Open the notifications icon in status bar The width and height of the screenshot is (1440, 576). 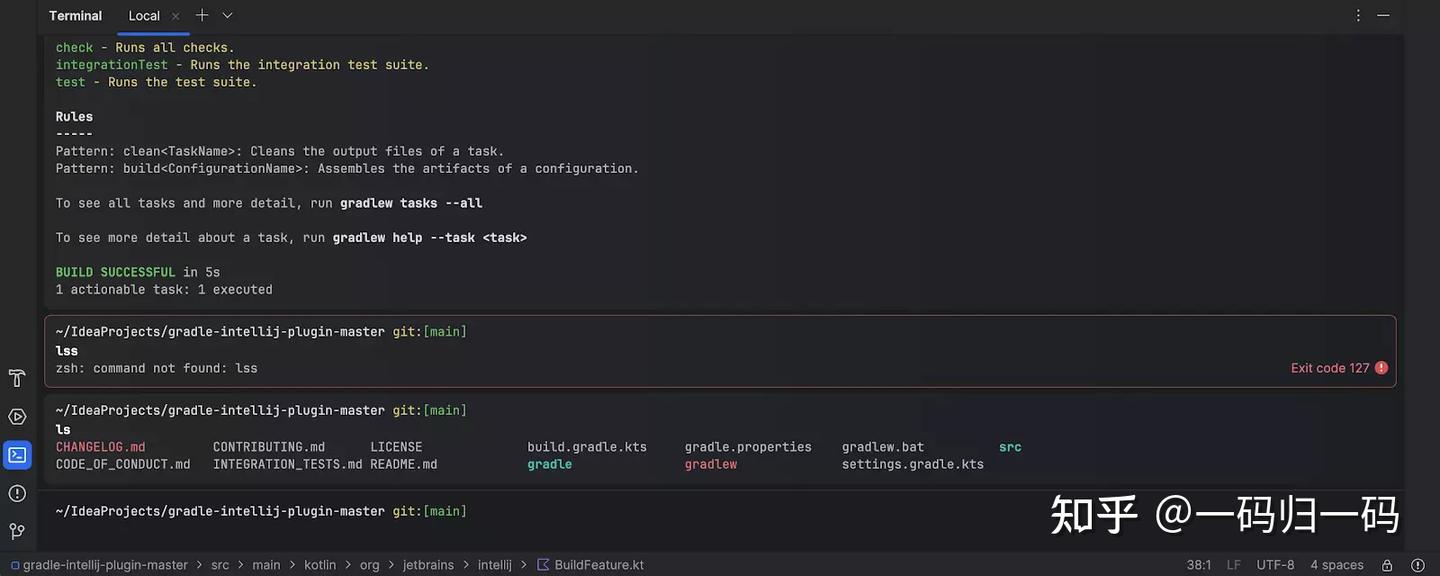coord(1417,563)
